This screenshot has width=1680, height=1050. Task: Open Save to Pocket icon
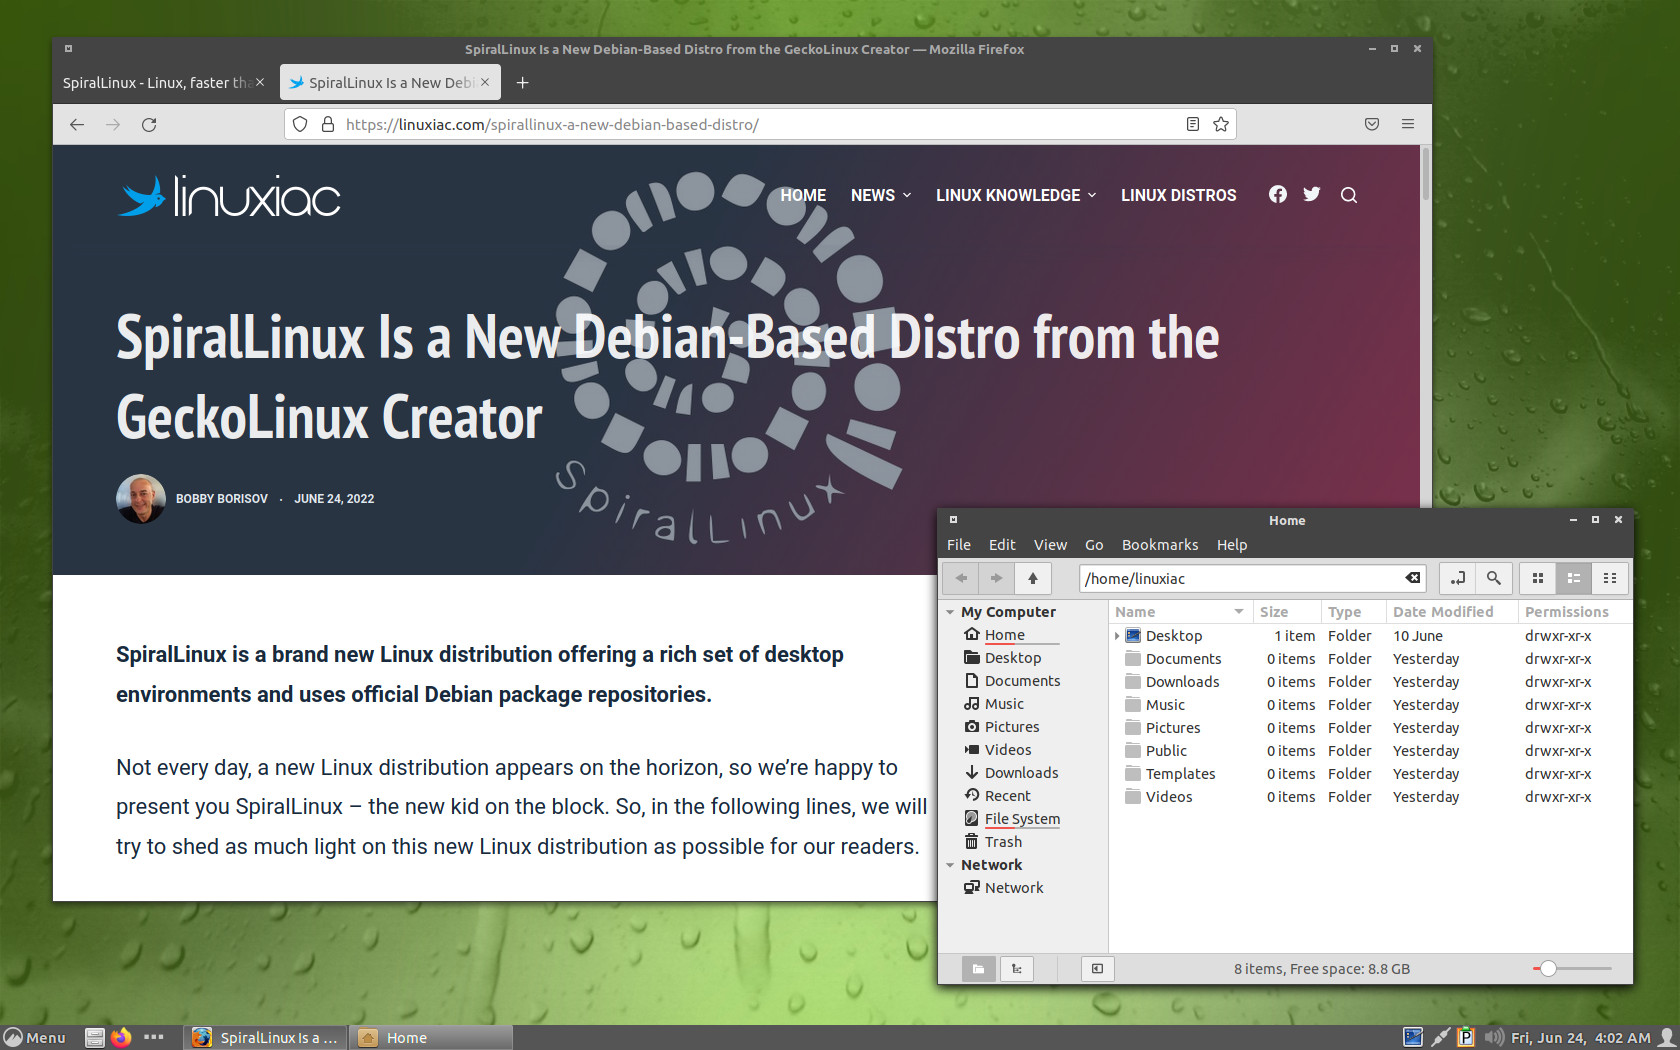click(1372, 124)
